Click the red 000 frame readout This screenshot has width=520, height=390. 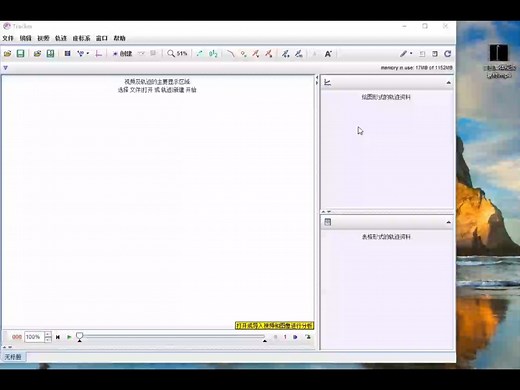tap(17, 337)
